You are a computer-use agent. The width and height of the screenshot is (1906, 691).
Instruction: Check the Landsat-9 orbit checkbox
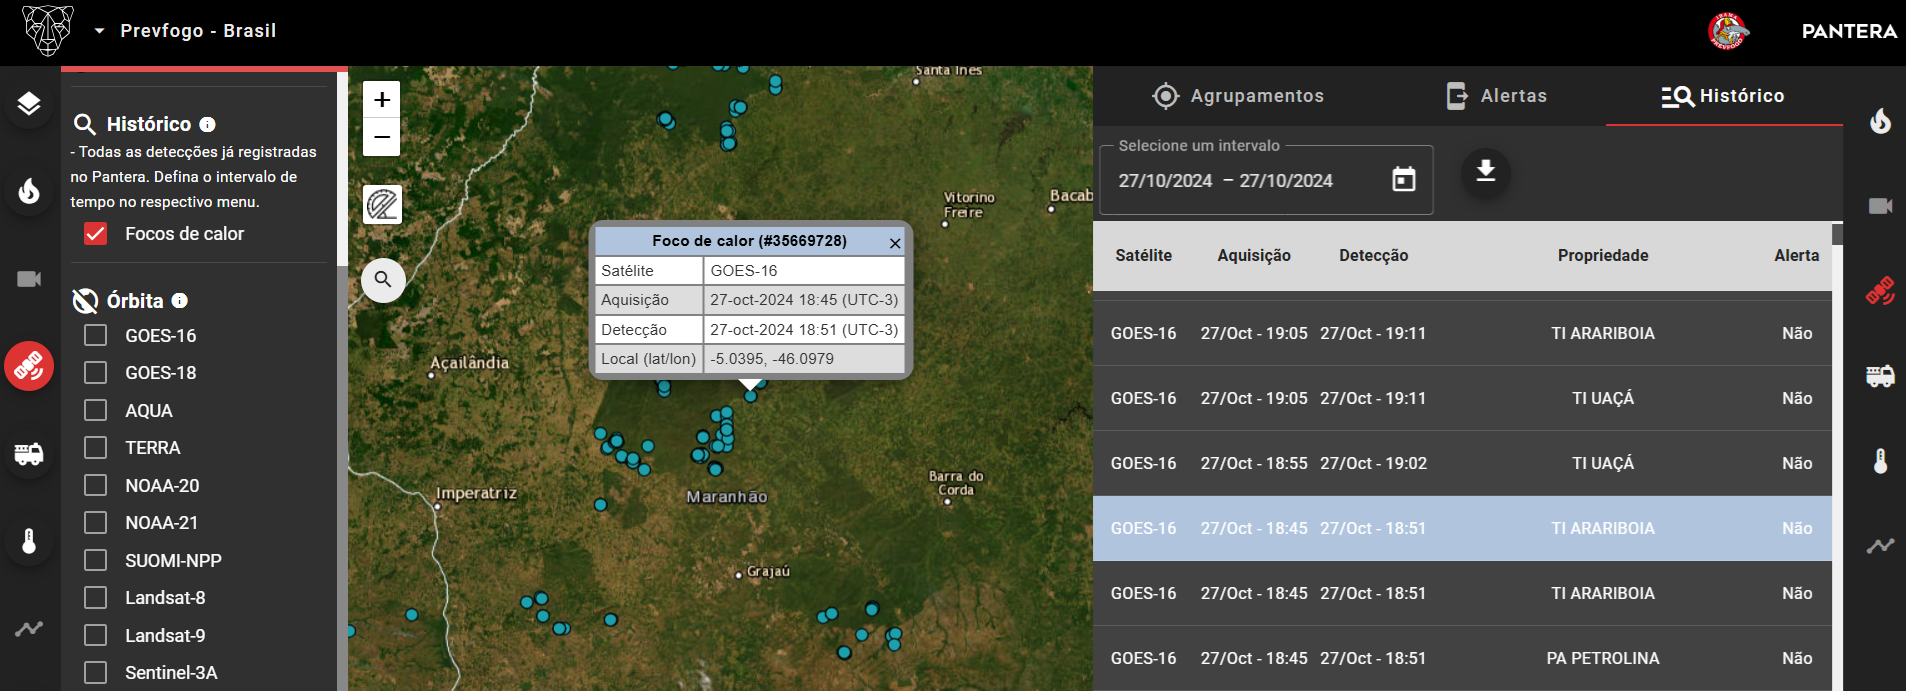click(96, 635)
